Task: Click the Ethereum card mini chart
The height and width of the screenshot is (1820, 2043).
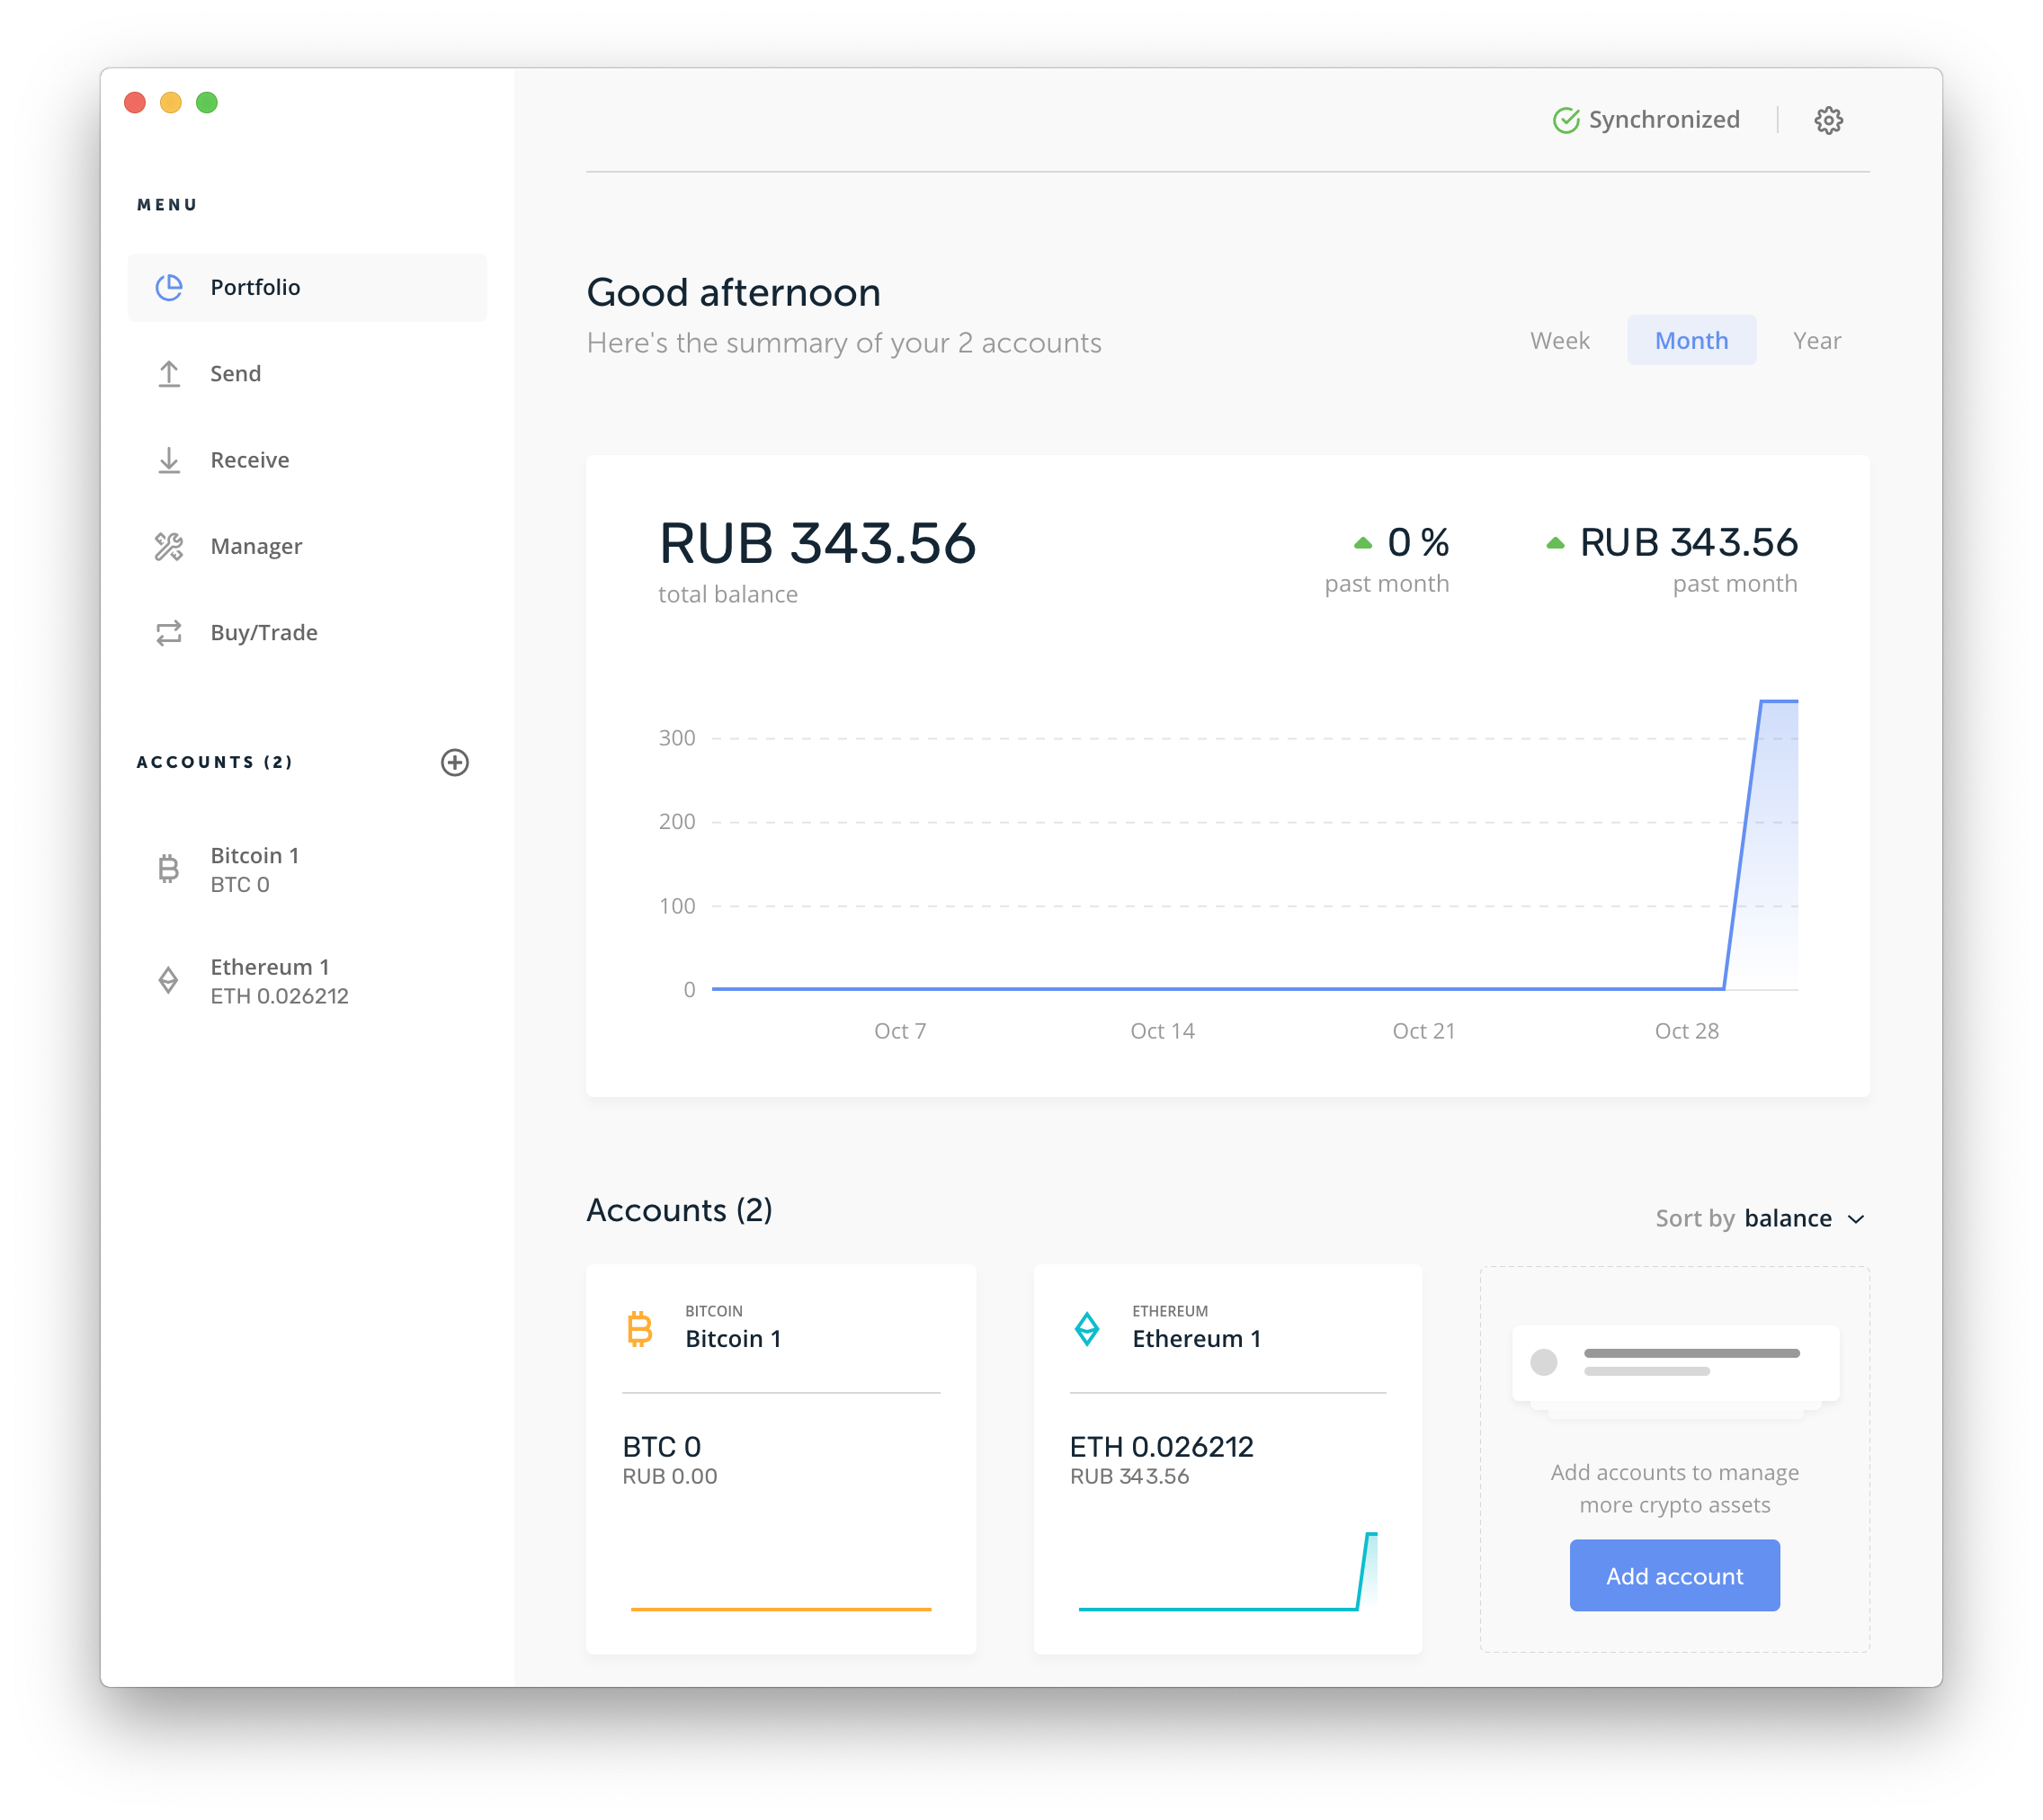Action: pyautogui.click(x=1228, y=1571)
